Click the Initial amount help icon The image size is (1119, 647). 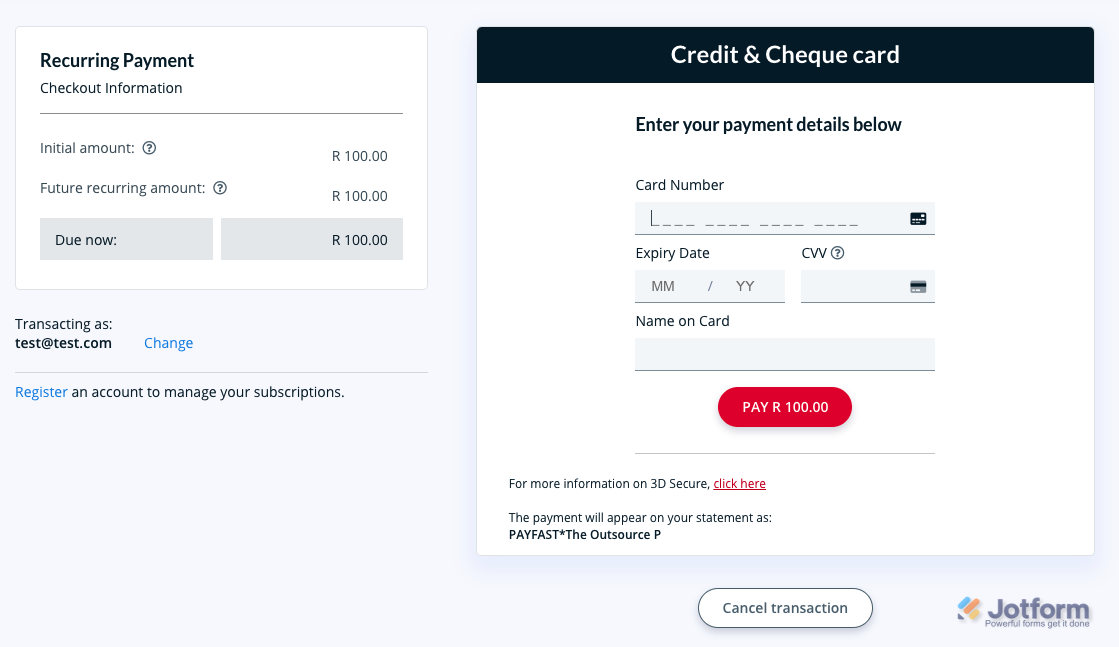149,148
